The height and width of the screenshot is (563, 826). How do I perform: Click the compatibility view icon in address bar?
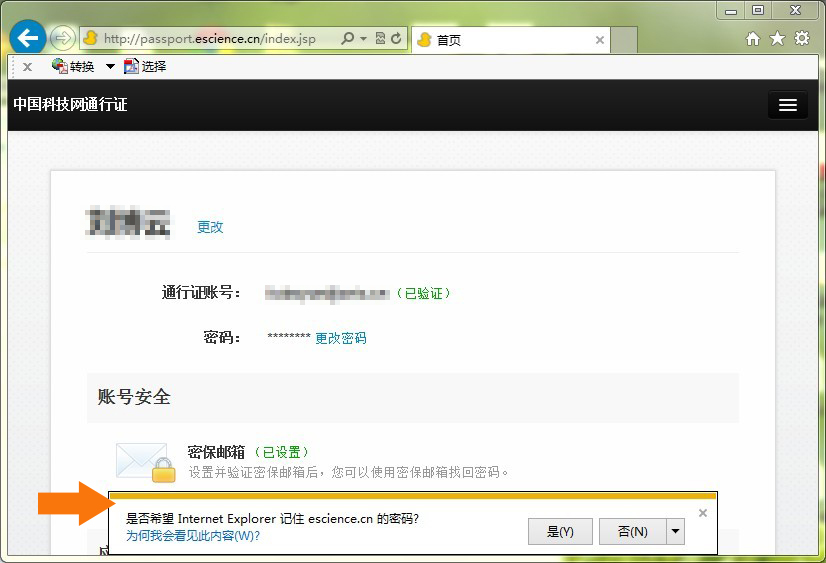tap(380, 39)
